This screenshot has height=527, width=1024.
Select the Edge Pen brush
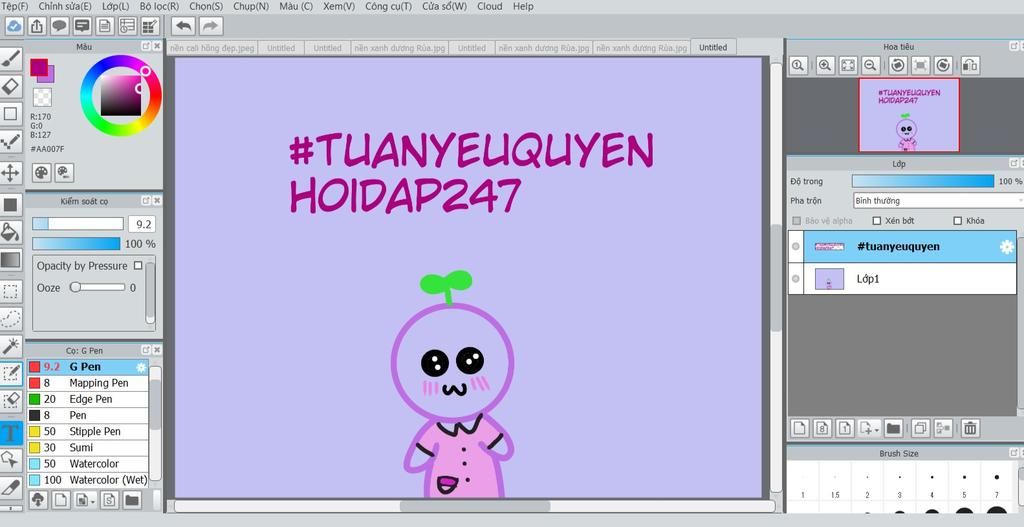pos(88,399)
